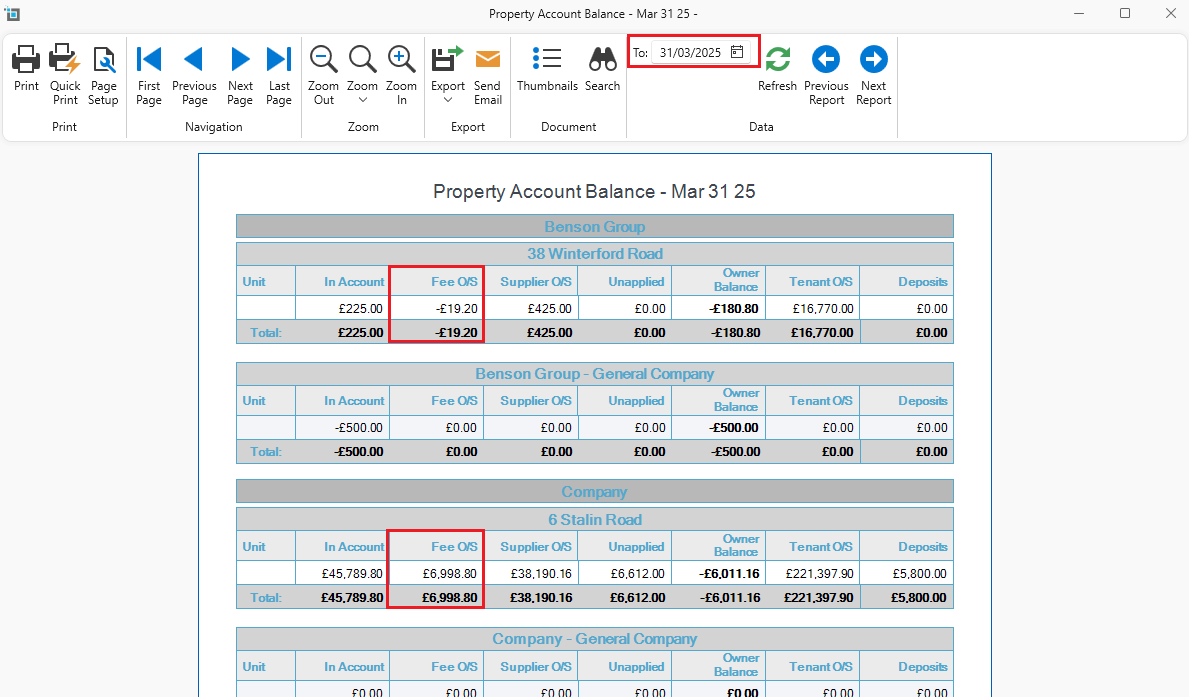Image resolution: width=1189 pixels, height=697 pixels.
Task: Expand the Export format dropdown
Action: 448,100
